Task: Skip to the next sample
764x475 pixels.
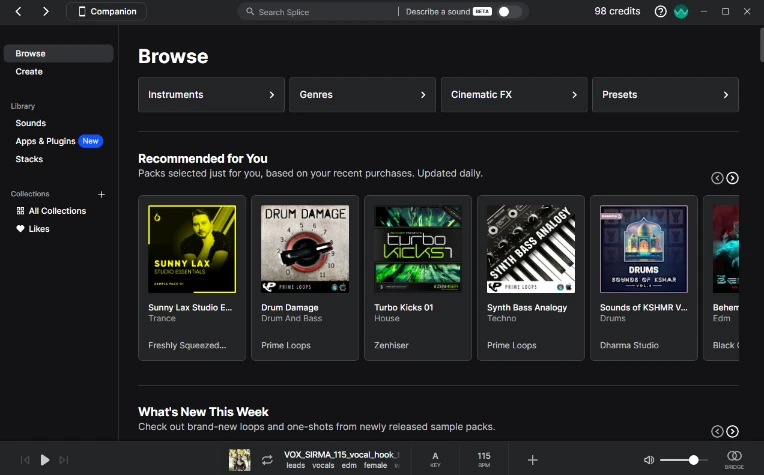Action: (x=64, y=460)
